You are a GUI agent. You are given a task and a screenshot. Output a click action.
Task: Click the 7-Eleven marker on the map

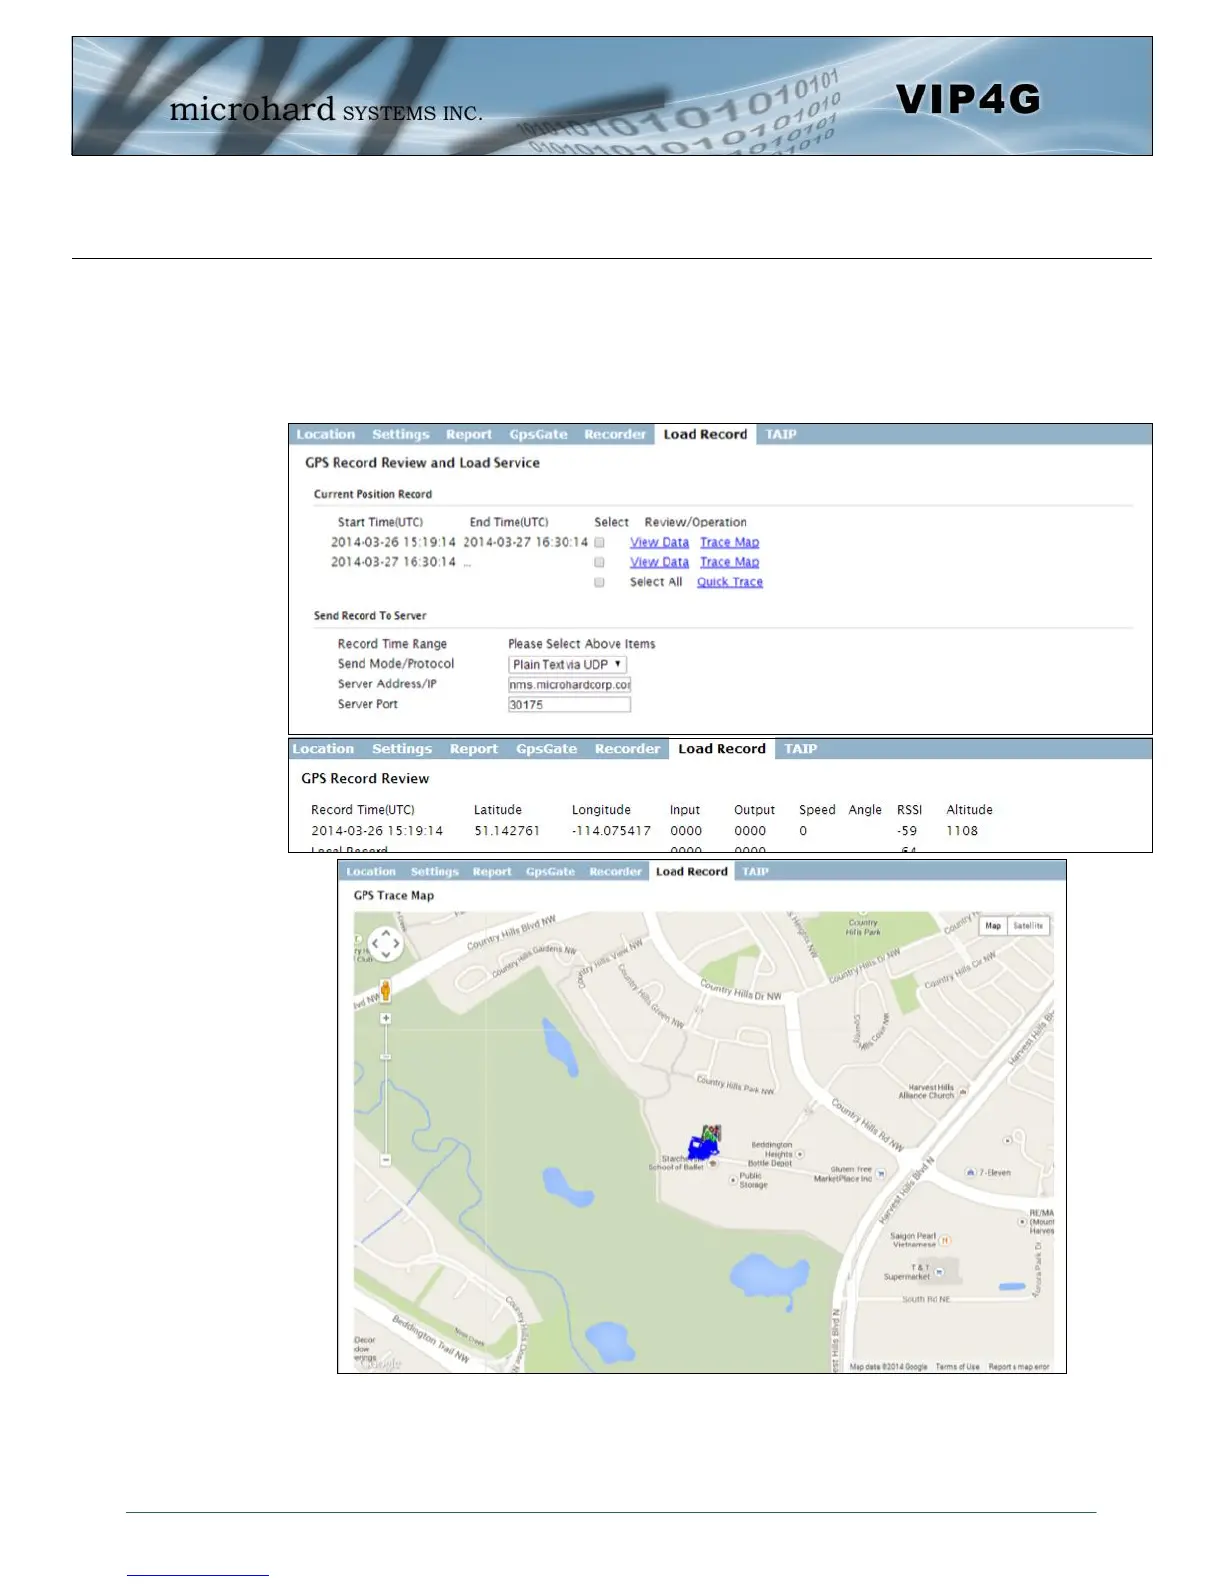pos(970,1172)
